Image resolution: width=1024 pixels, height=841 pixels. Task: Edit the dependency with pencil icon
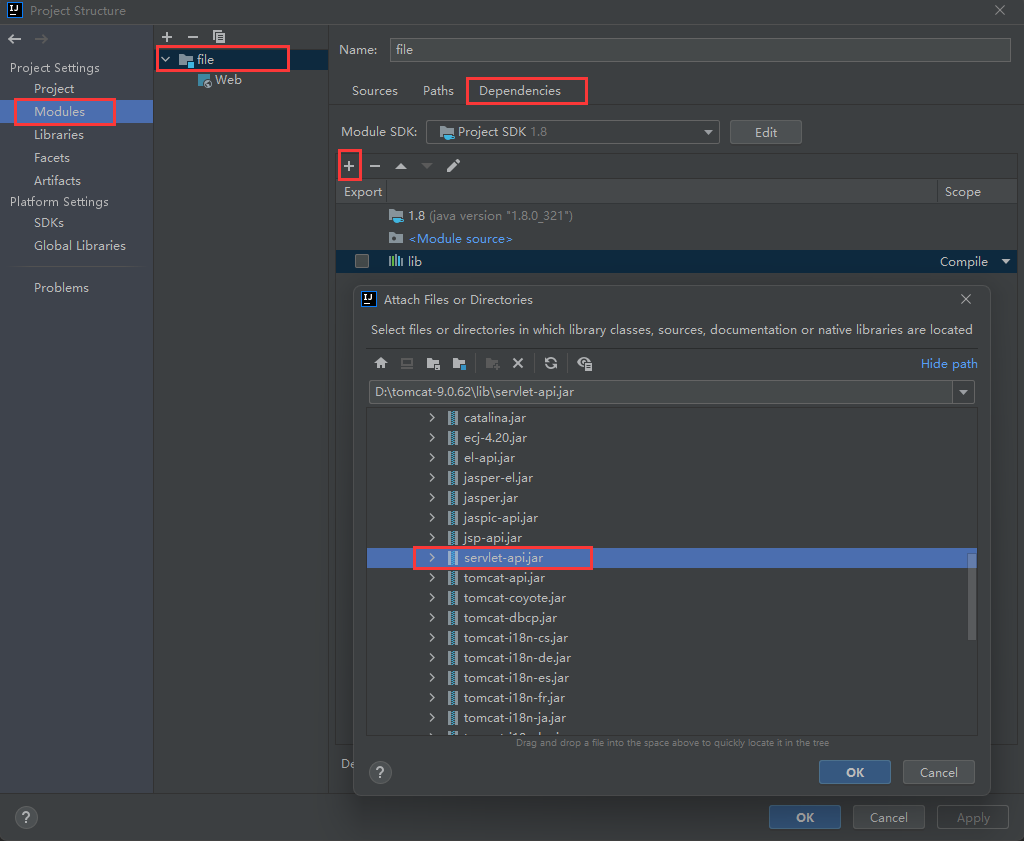pos(453,166)
